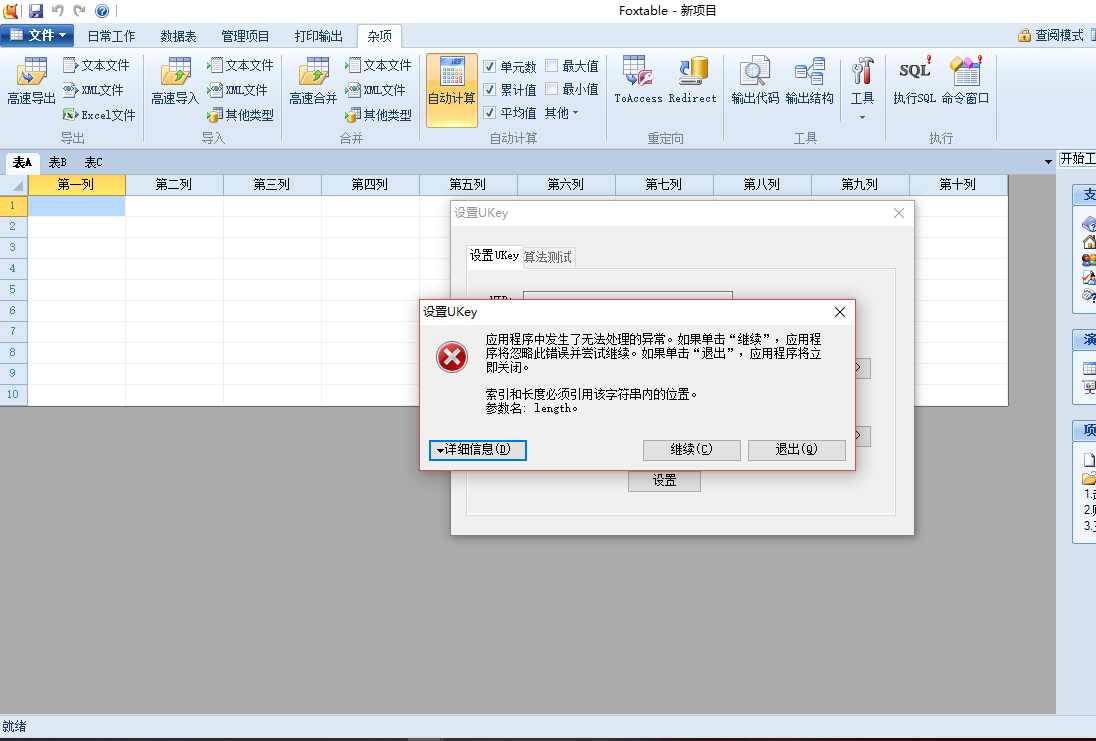
Task: Uncheck the 累计值 checkbox
Action: (x=489, y=89)
